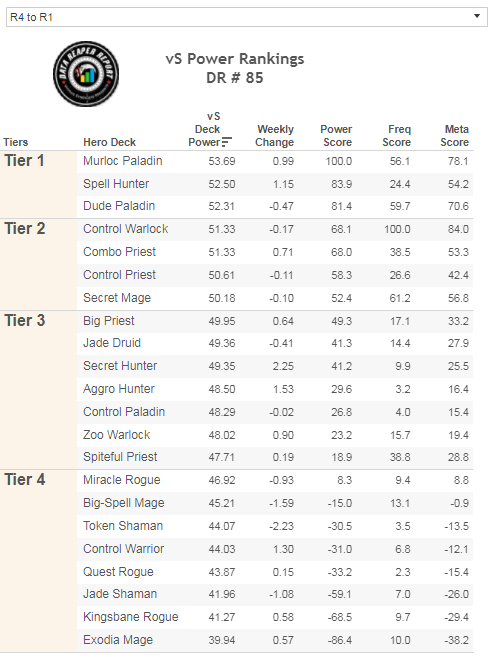The width and height of the screenshot is (496, 657).
Task: Click the dropdown arrow beside R4 to R1
Action: pos(477,16)
